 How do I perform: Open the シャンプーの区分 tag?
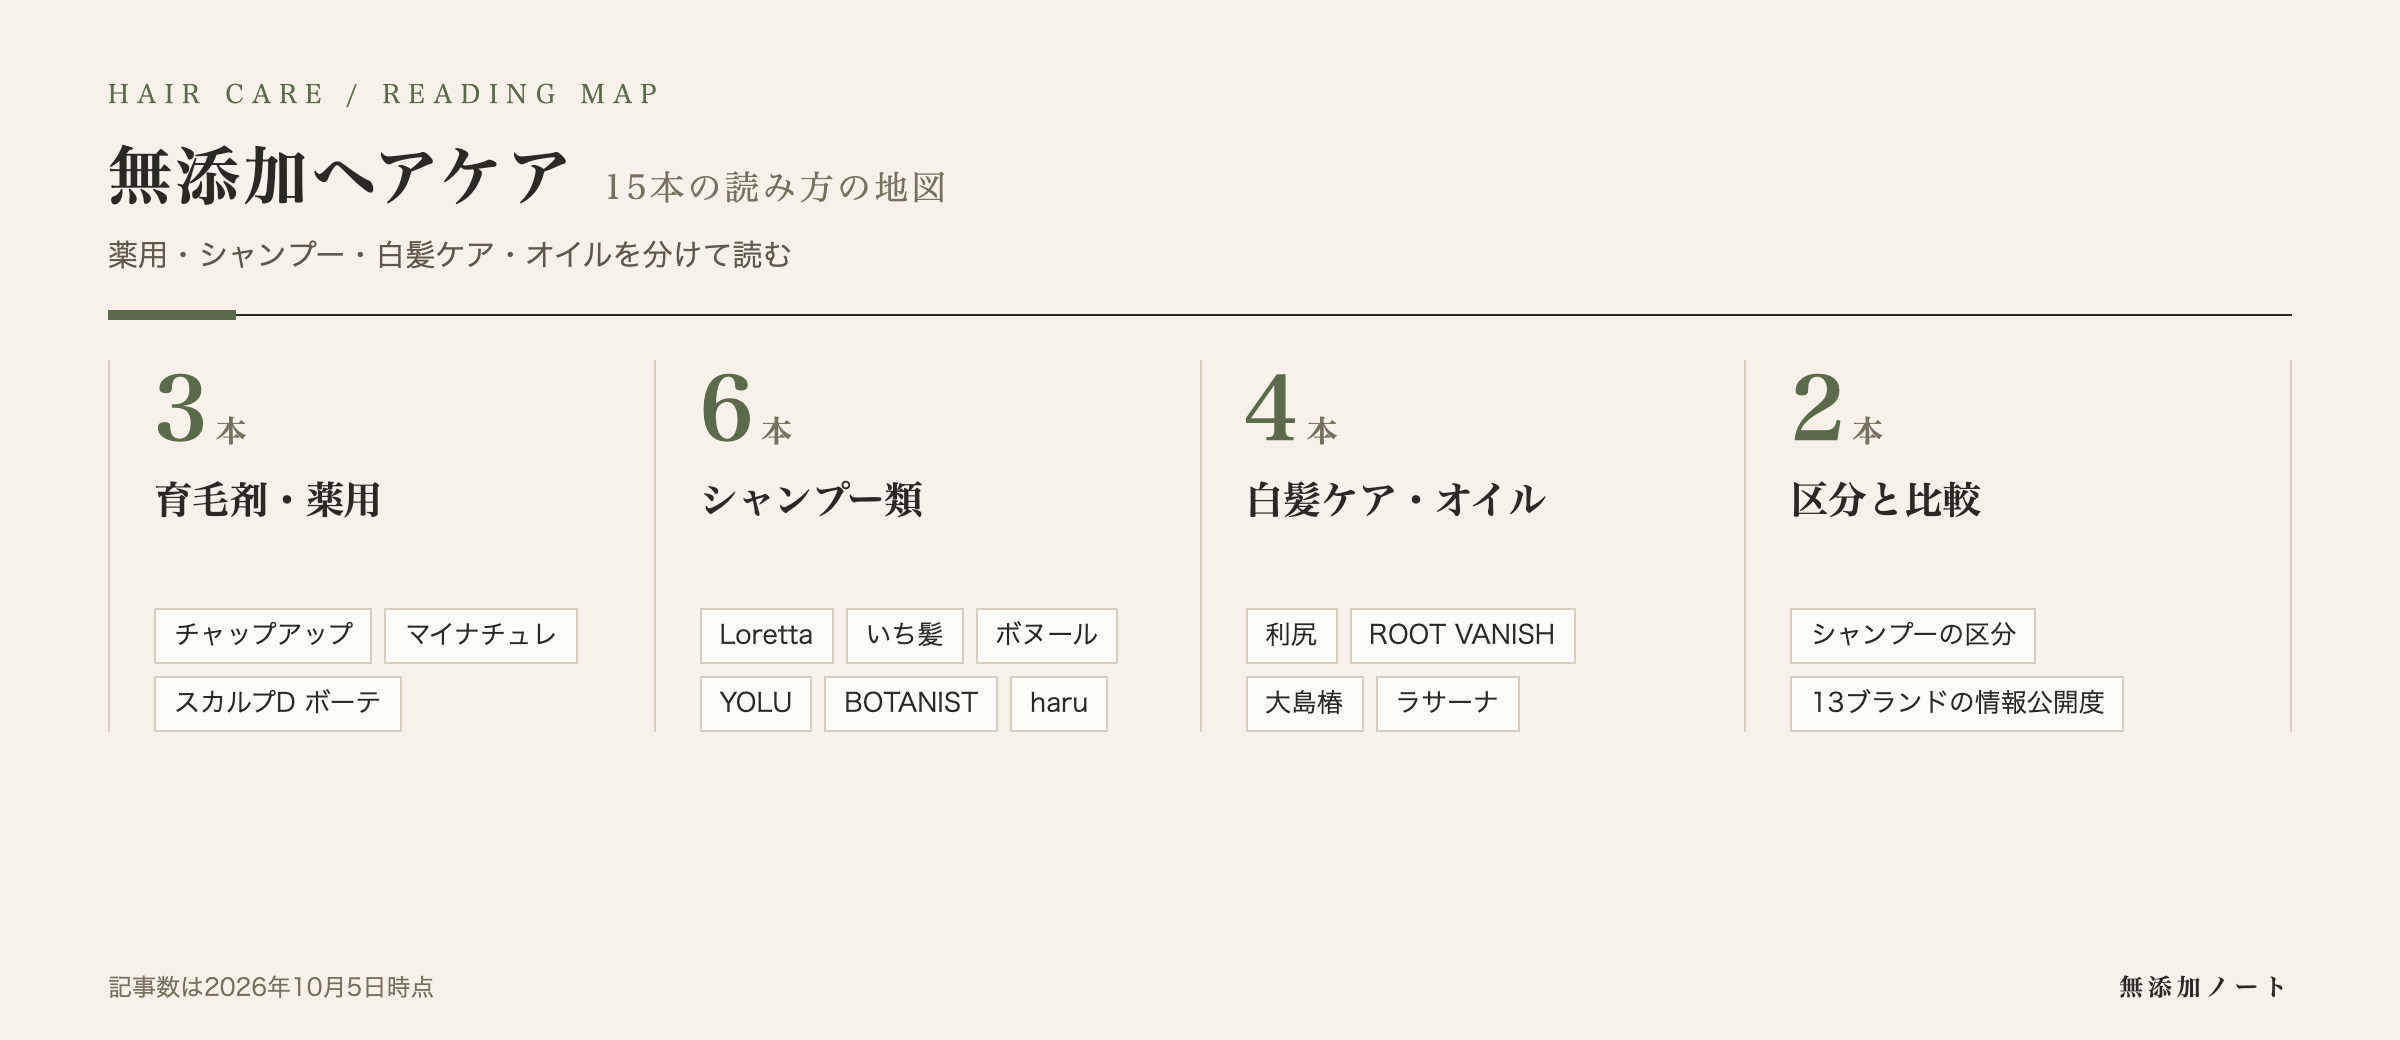[x=1913, y=635]
